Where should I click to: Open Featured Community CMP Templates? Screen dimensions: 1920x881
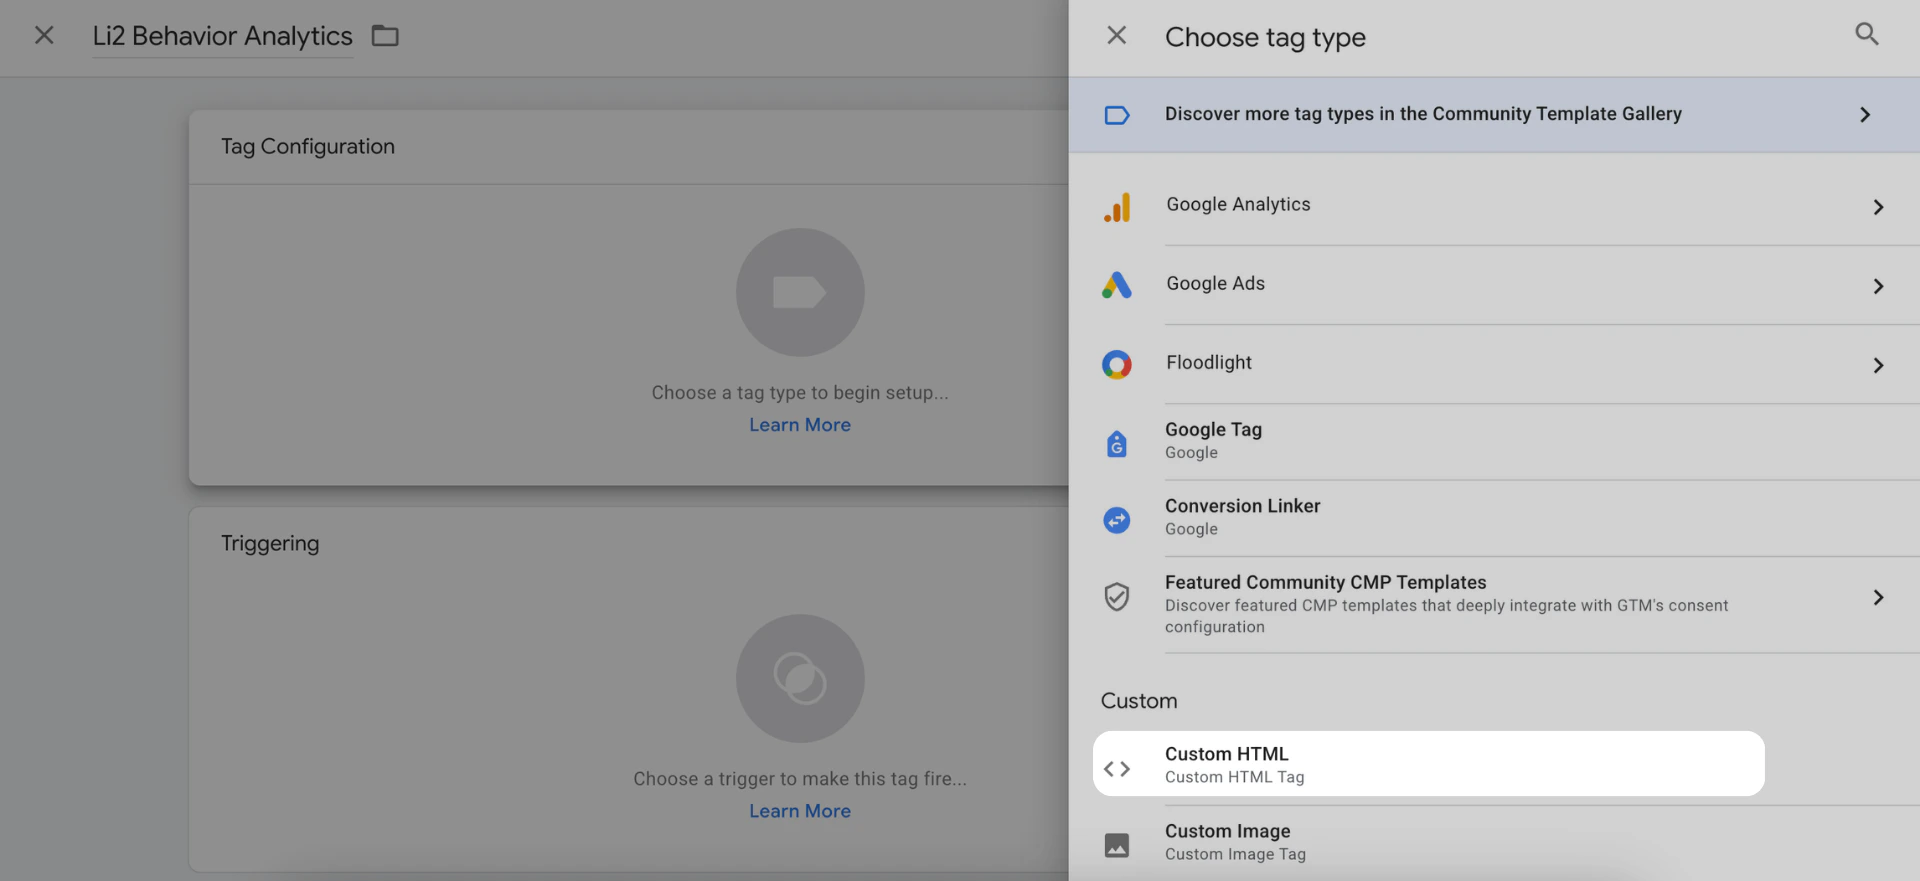[1494, 605]
